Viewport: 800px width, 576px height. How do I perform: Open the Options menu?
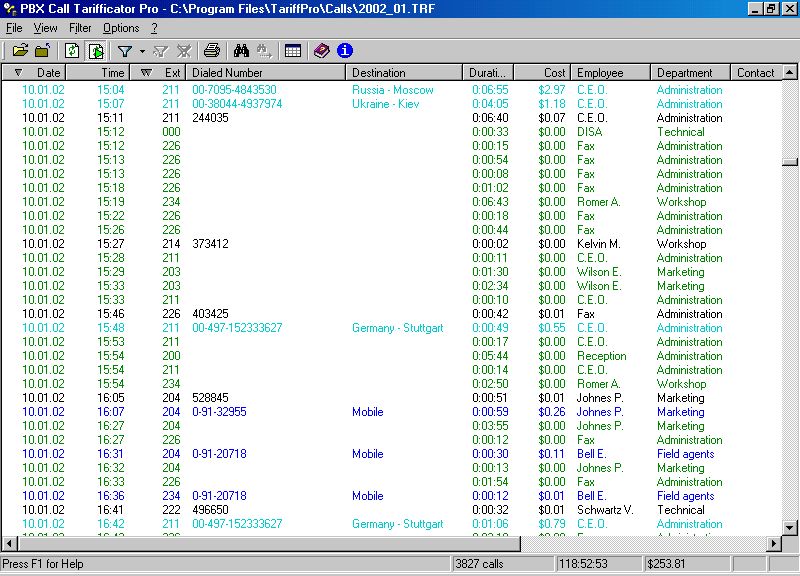(121, 28)
